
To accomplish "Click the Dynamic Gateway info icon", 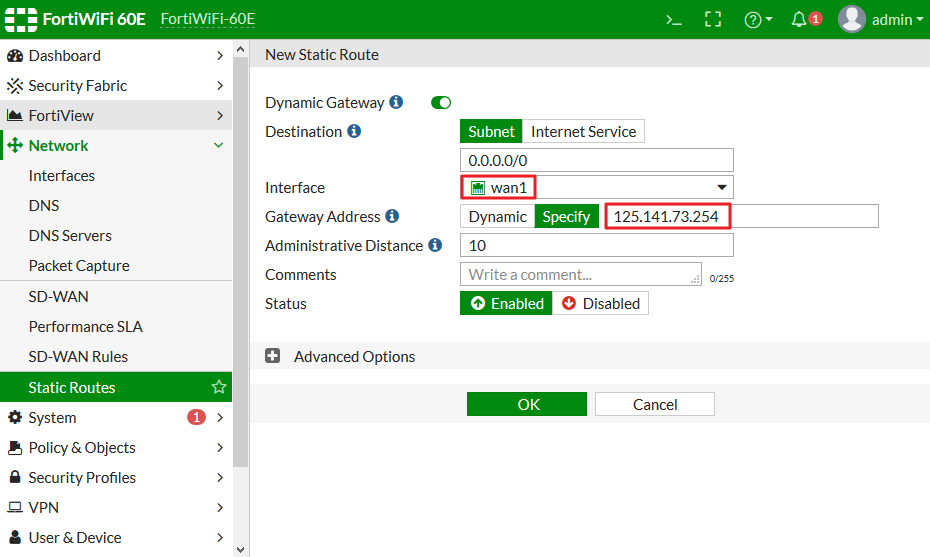I will (x=396, y=102).
